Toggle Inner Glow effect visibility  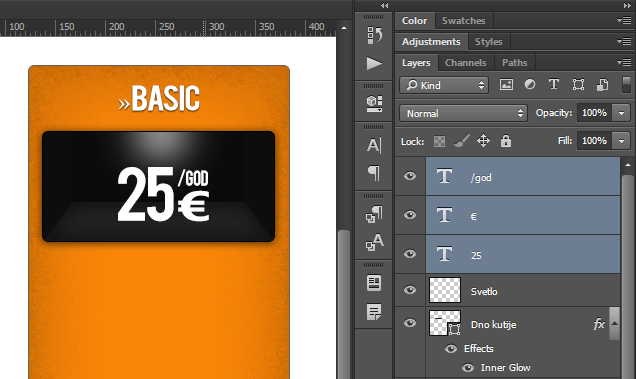468,368
